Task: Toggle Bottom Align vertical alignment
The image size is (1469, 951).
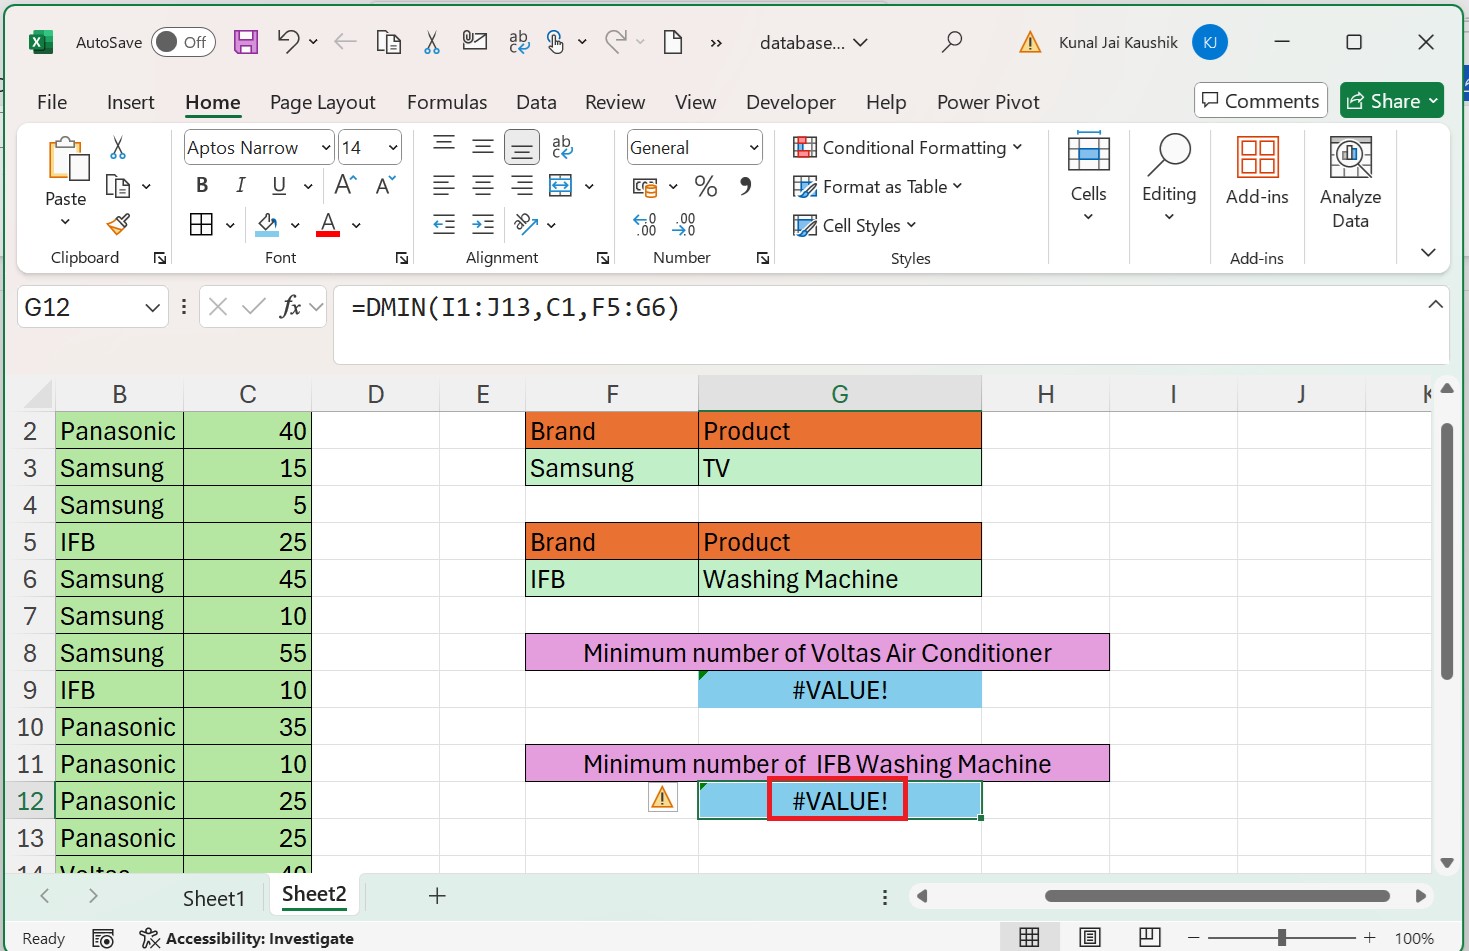Action: (522, 147)
